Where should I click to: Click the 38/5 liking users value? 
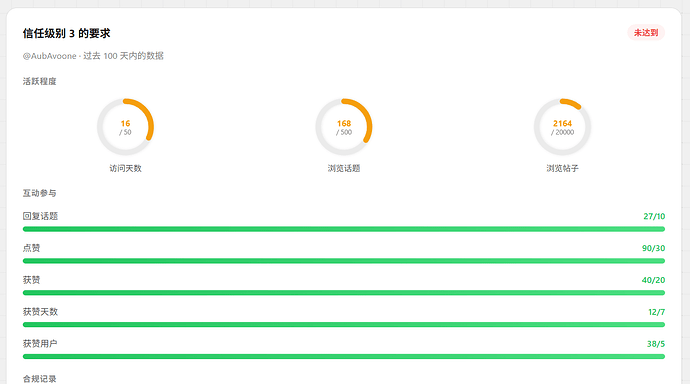656,344
